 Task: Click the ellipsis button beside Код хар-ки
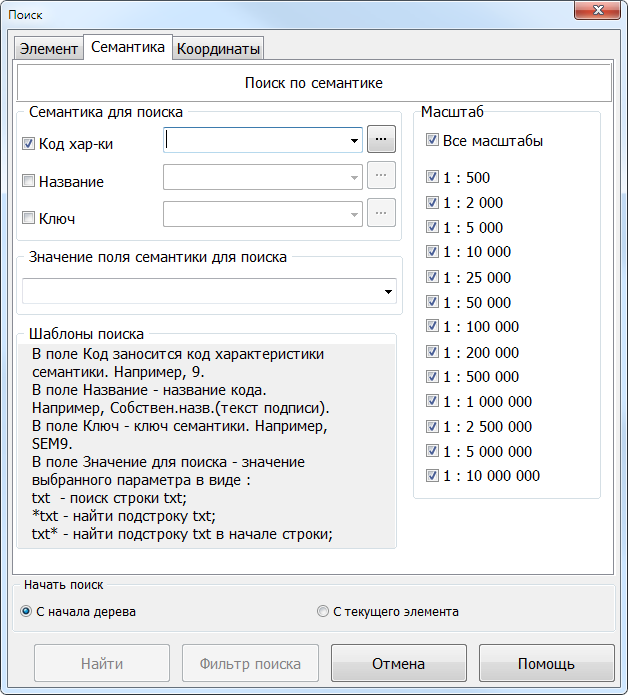(x=381, y=141)
